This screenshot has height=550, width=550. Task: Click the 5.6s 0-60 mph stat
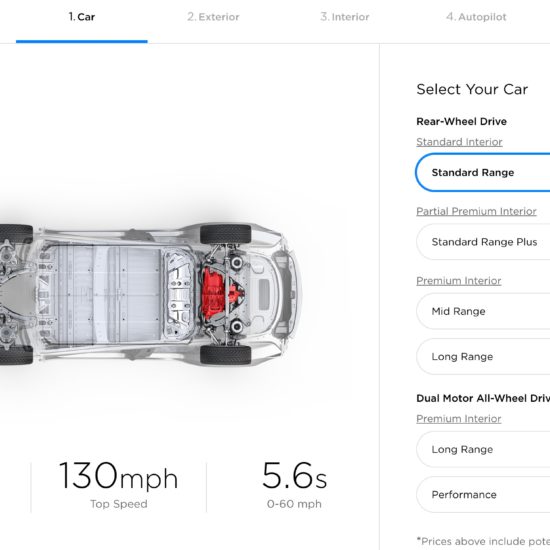coord(294,485)
